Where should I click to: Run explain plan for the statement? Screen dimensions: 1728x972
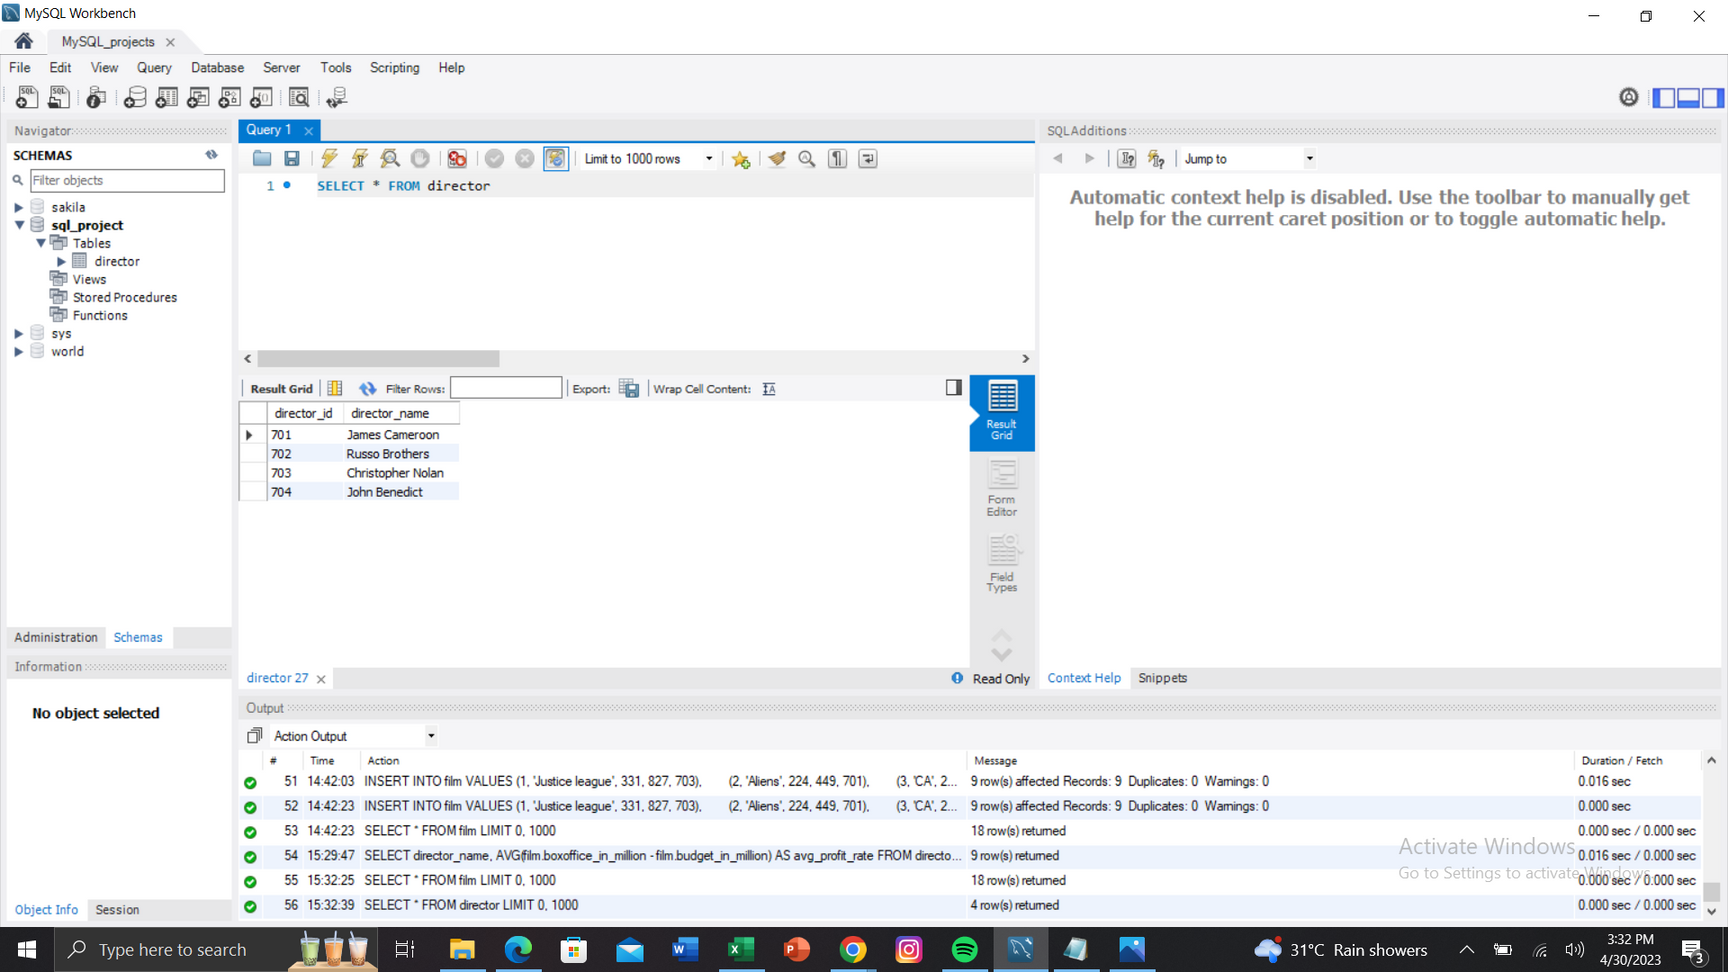(x=390, y=158)
